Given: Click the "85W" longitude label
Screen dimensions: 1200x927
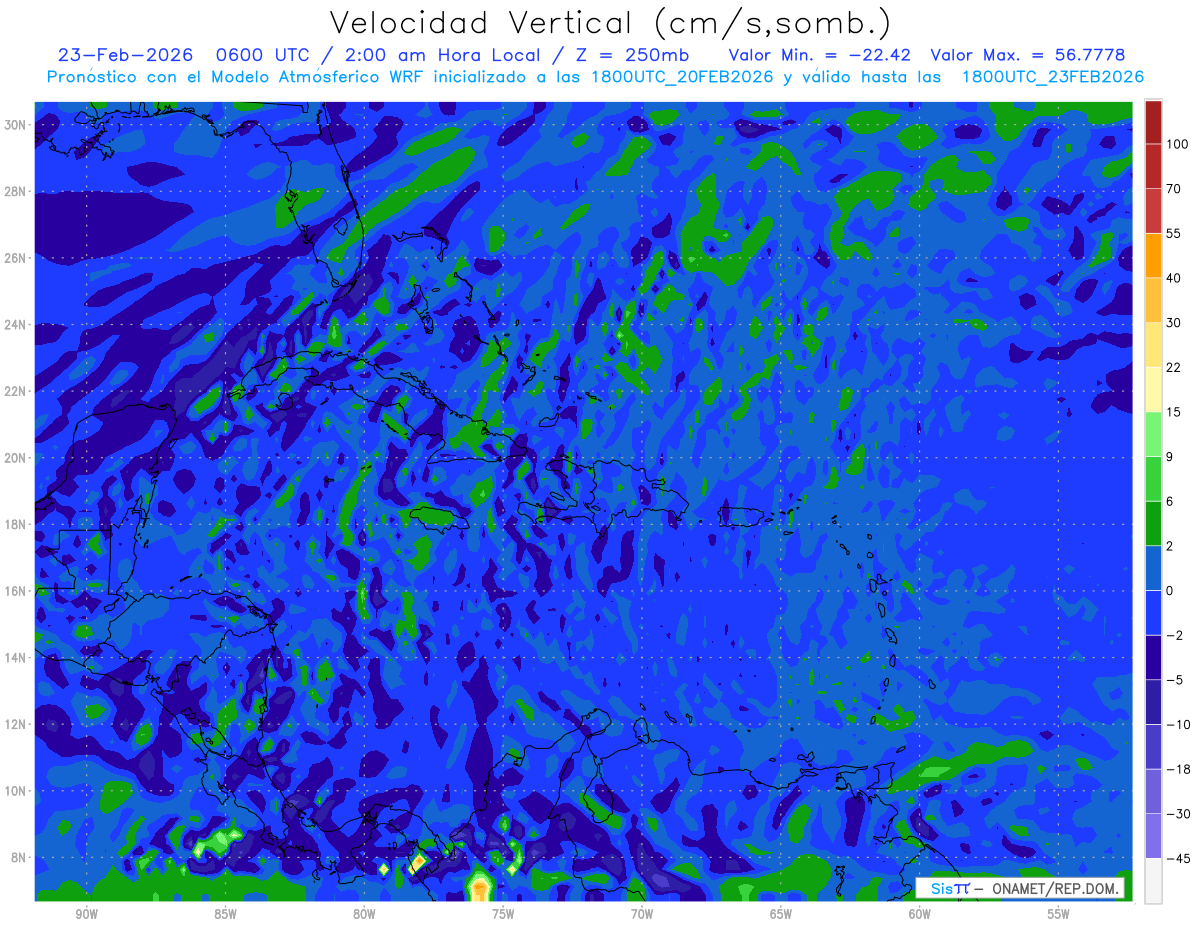Looking at the screenshot, I should (225, 914).
